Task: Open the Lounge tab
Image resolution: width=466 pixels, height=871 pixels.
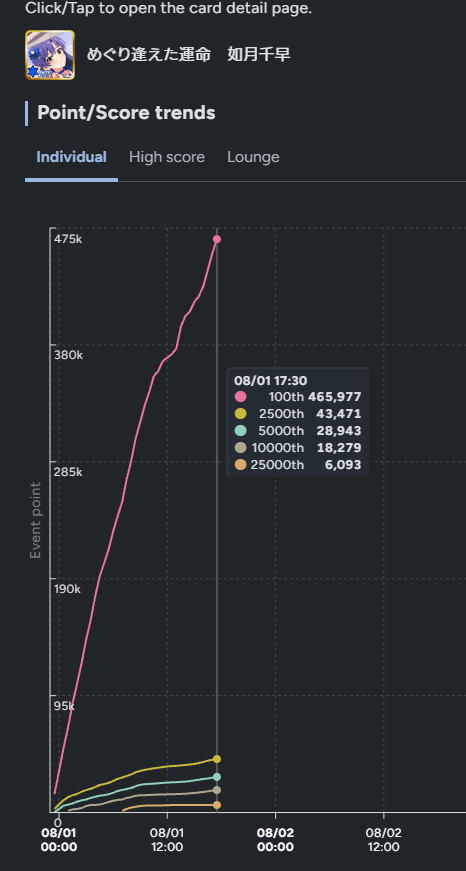Action: (253, 157)
